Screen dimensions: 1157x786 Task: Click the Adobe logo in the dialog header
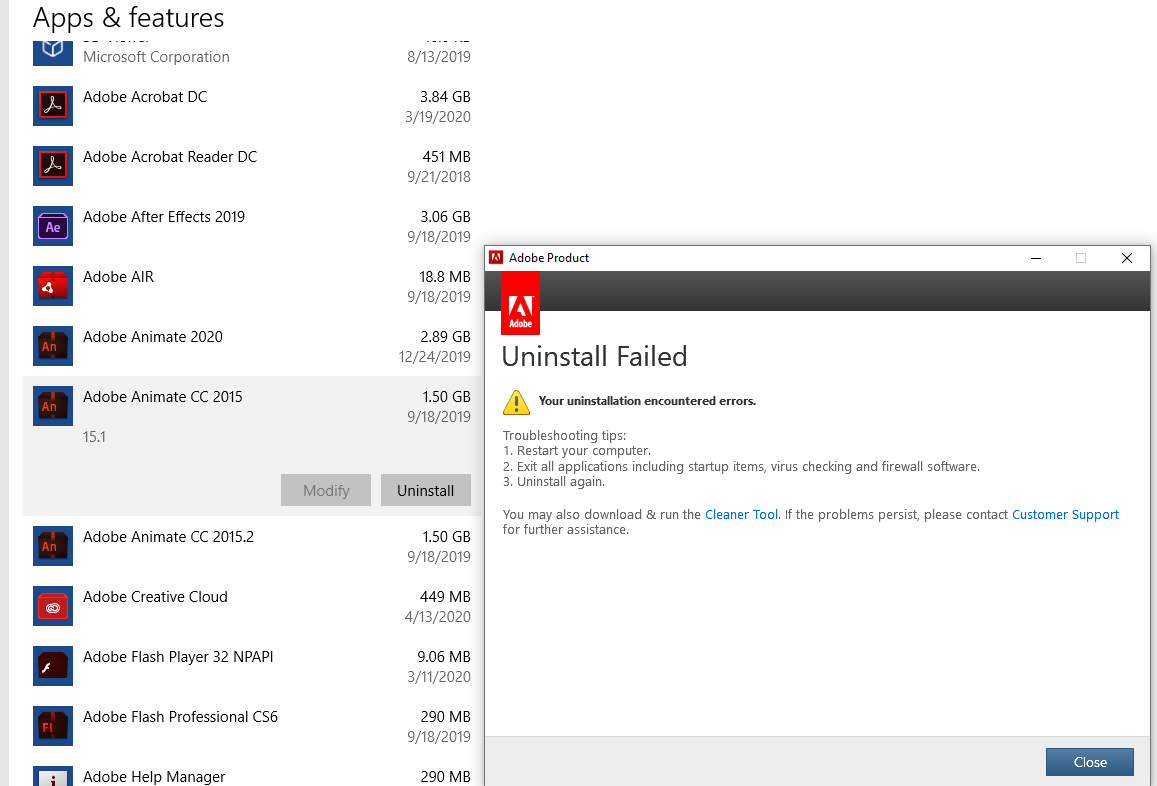pos(520,302)
